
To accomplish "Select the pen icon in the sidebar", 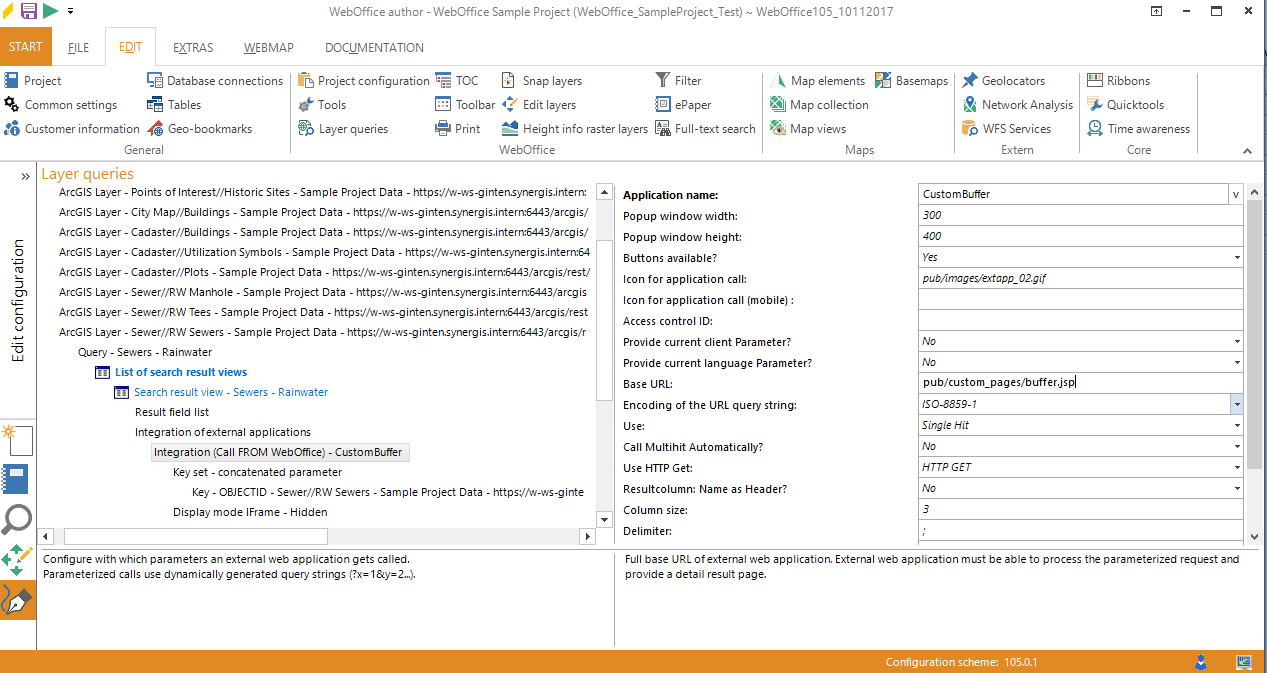I will (17, 601).
